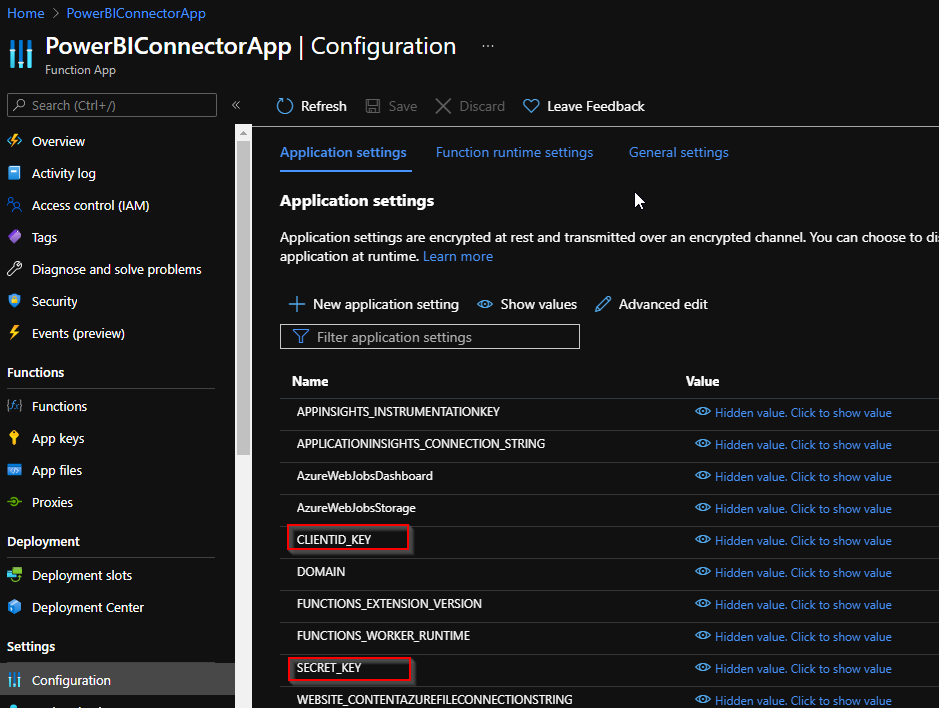Click Hidden value link for FUNCTIONS_WORKER_RUNTIME
Image resolution: width=939 pixels, height=708 pixels.
pyautogui.click(x=803, y=637)
